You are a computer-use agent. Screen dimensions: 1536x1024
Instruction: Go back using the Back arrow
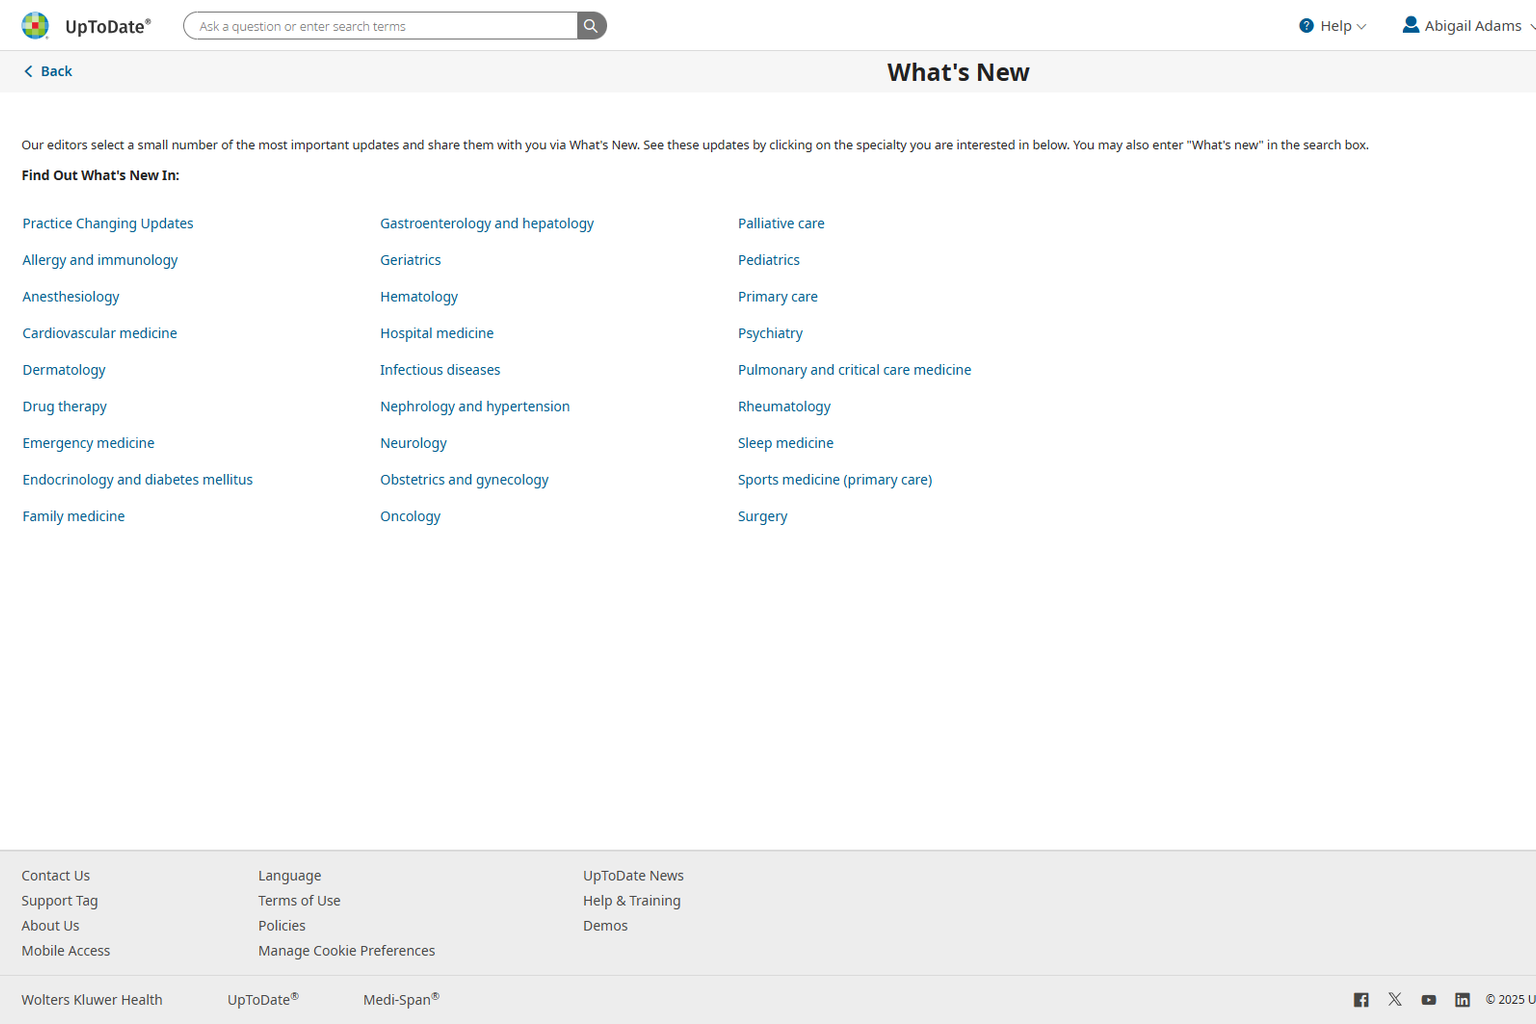47,71
